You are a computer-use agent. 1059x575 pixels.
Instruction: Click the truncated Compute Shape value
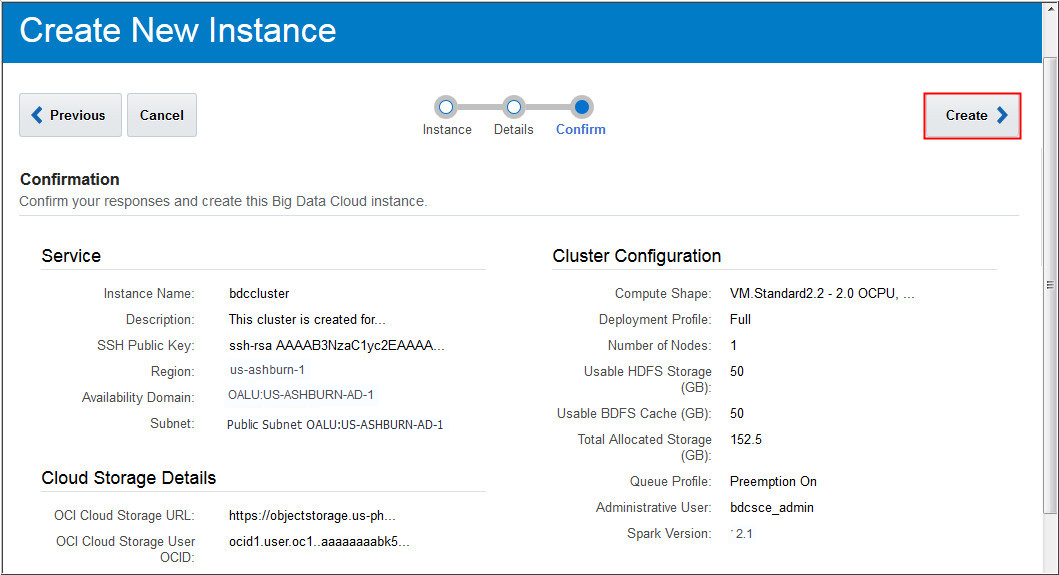tap(822, 293)
